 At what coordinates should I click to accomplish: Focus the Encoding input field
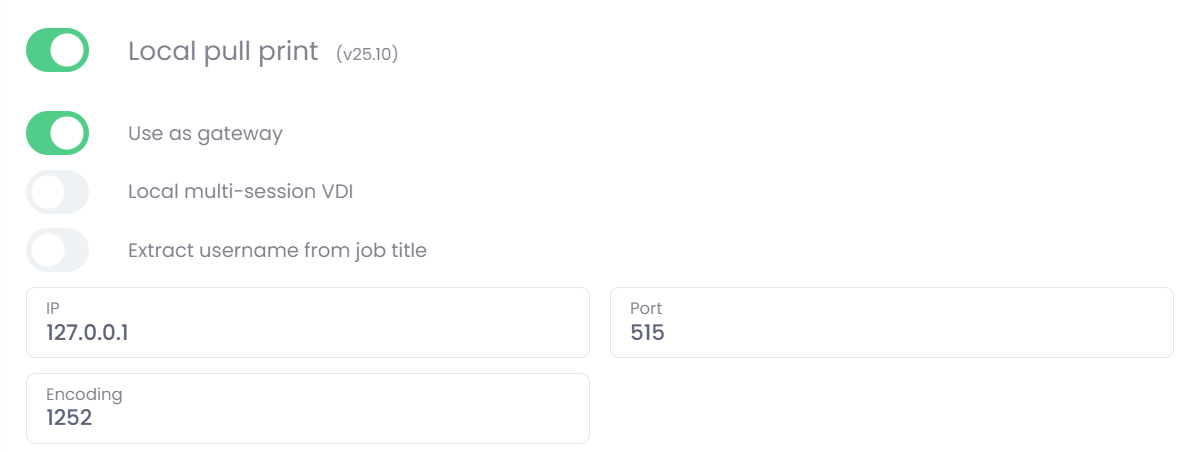click(x=307, y=408)
